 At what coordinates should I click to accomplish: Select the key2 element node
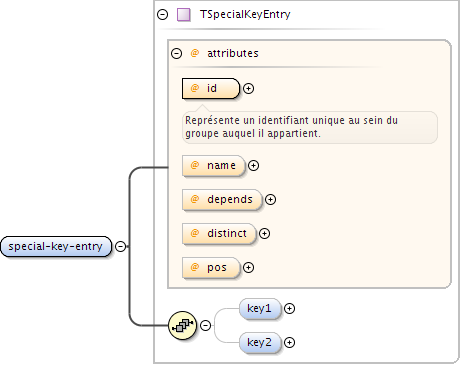260,342
